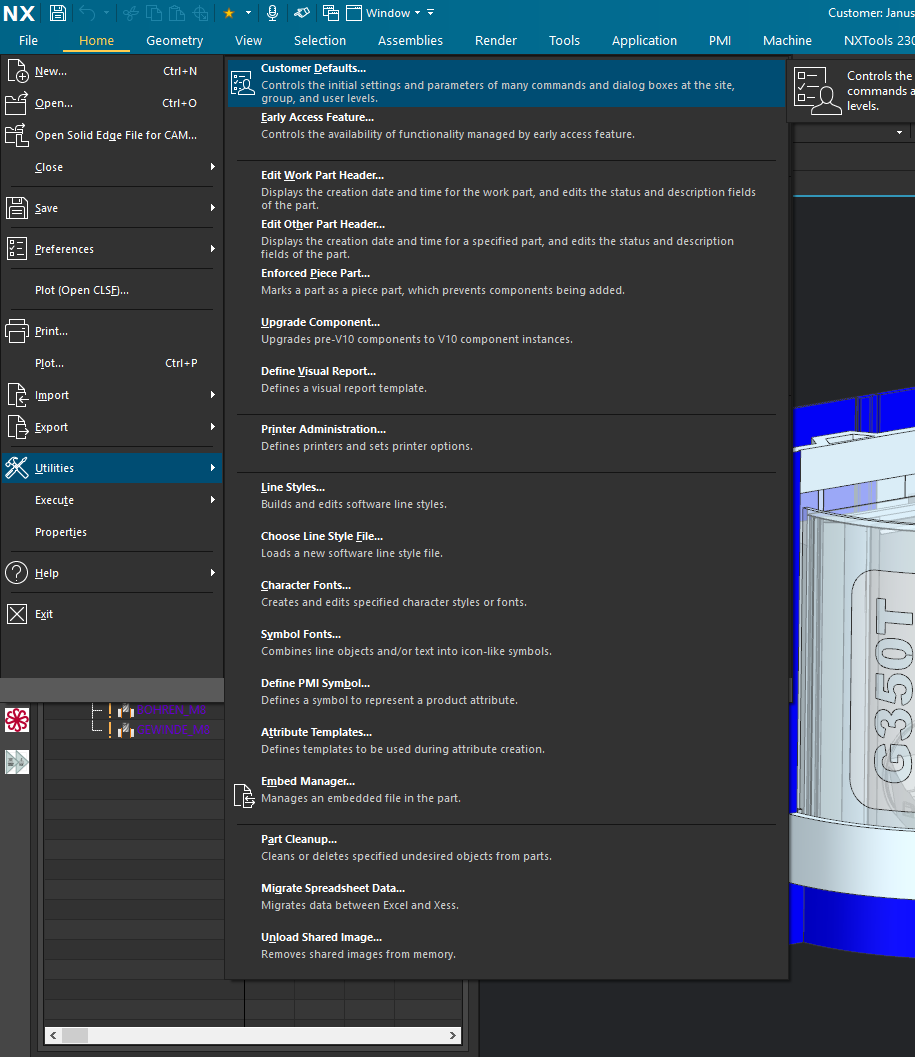915x1057 pixels.
Task: Open the File menu tab
Action: click(28, 40)
